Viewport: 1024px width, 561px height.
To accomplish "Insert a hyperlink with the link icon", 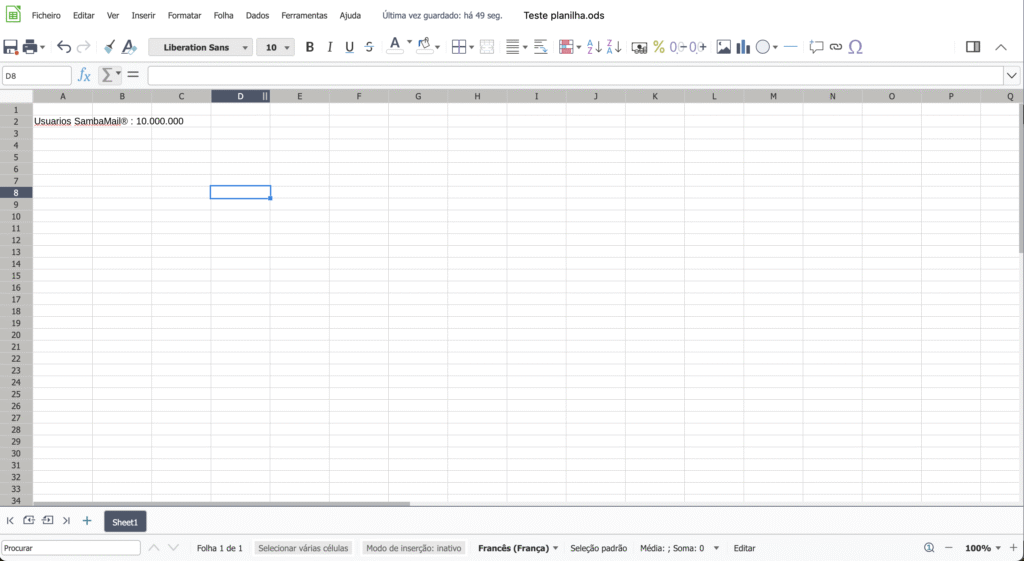I will pyautogui.click(x=836, y=47).
